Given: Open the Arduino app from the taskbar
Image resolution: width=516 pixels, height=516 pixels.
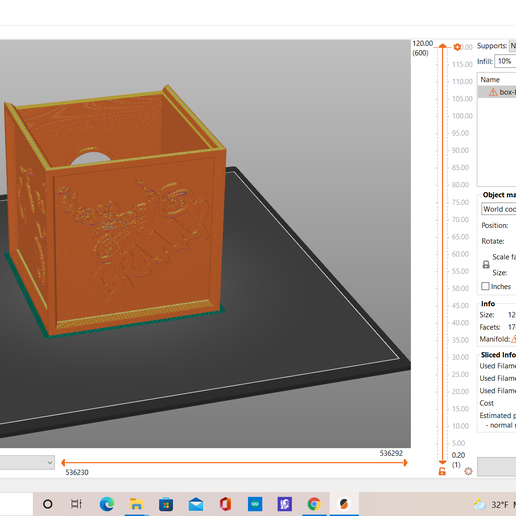Looking at the screenshot, I should pos(255,504).
